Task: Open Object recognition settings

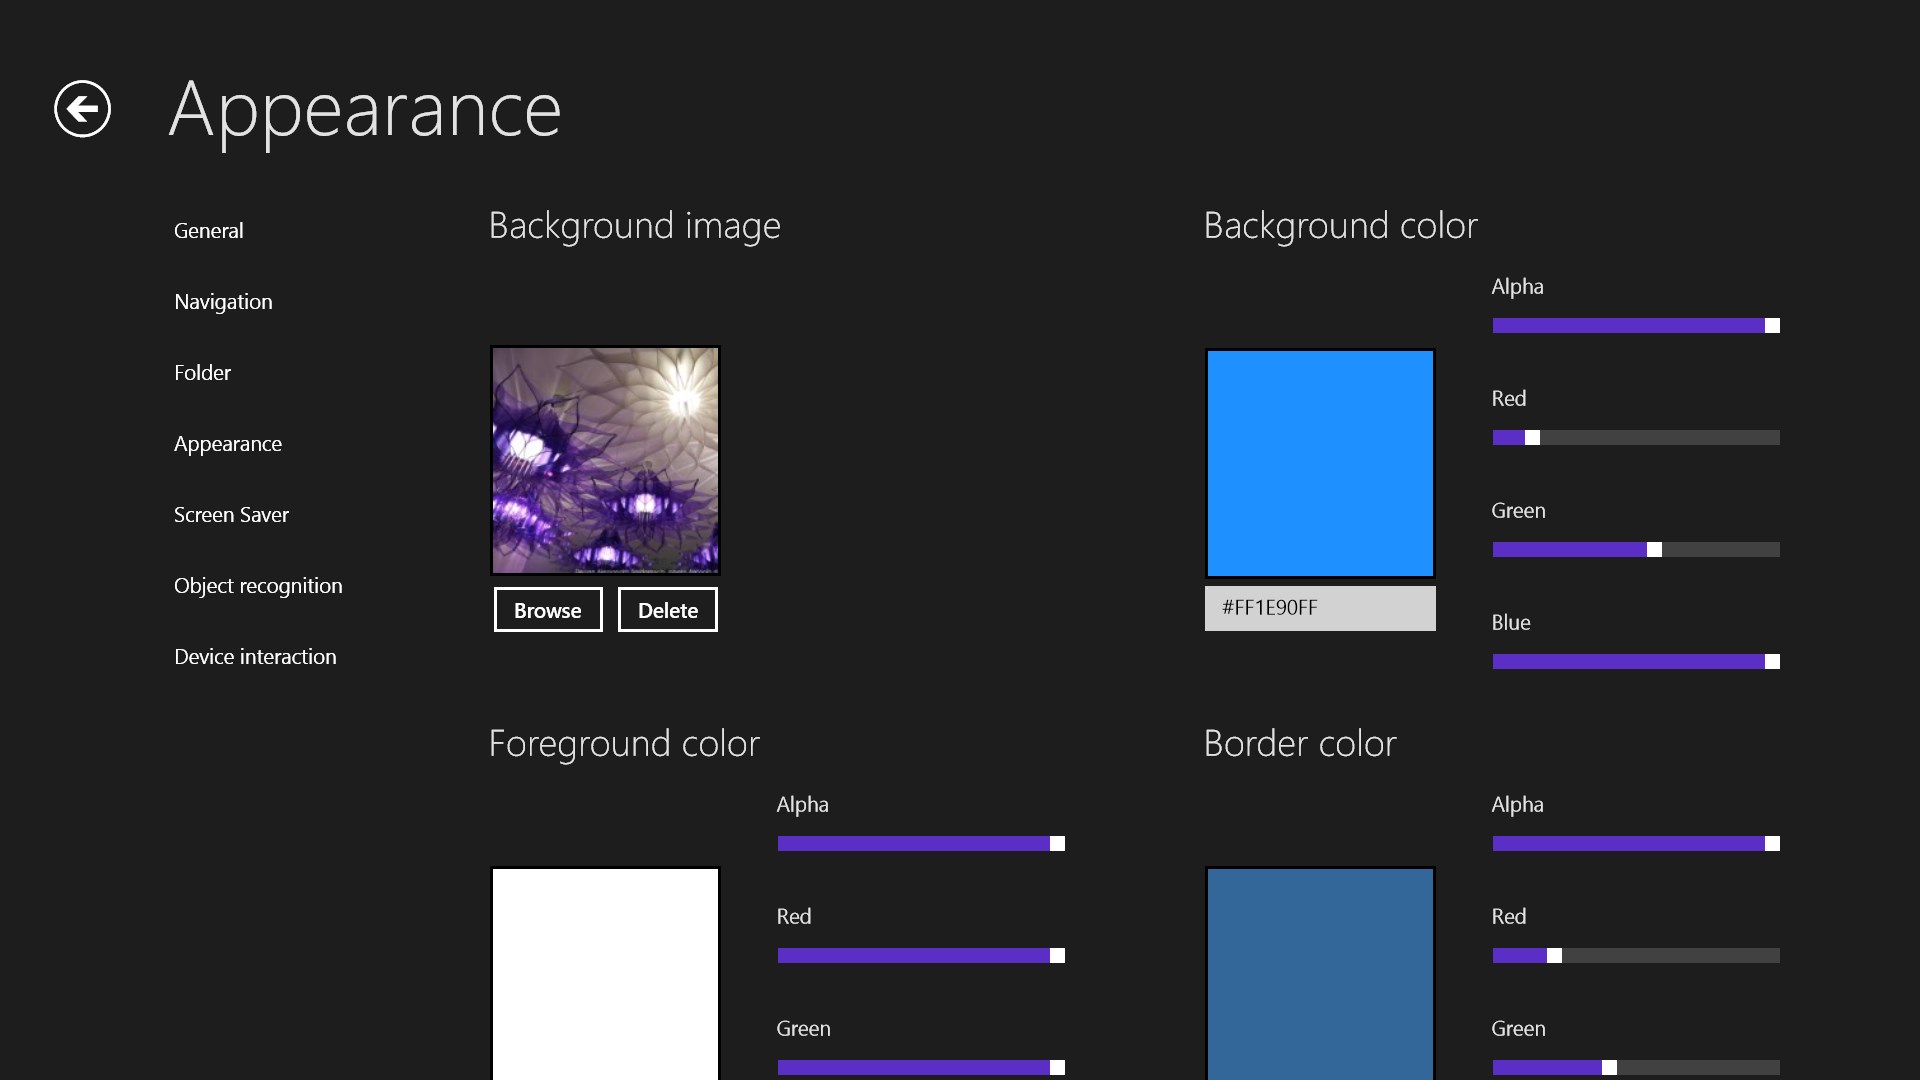Action: coord(258,586)
